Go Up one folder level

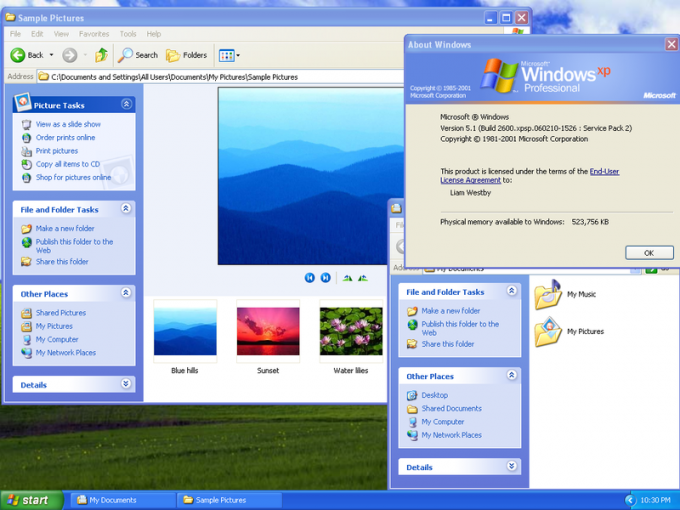click(x=101, y=55)
